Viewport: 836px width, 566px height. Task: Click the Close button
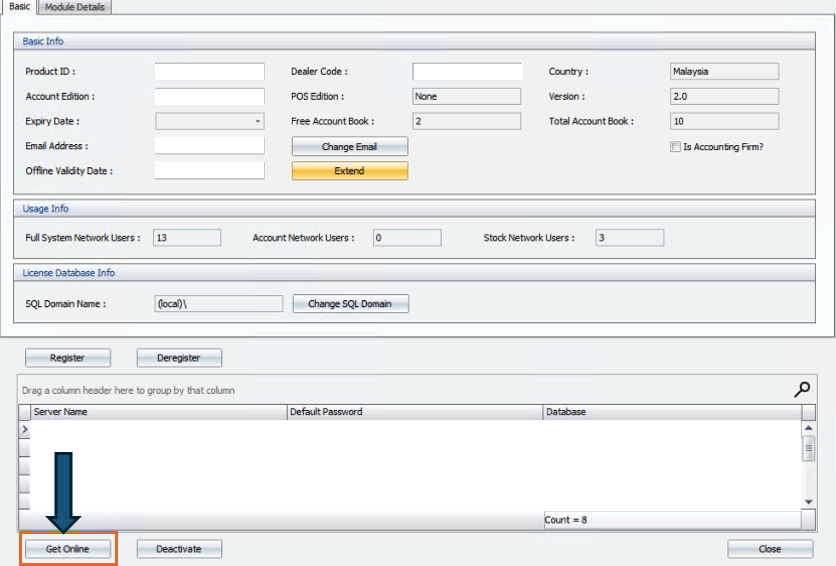click(x=769, y=549)
